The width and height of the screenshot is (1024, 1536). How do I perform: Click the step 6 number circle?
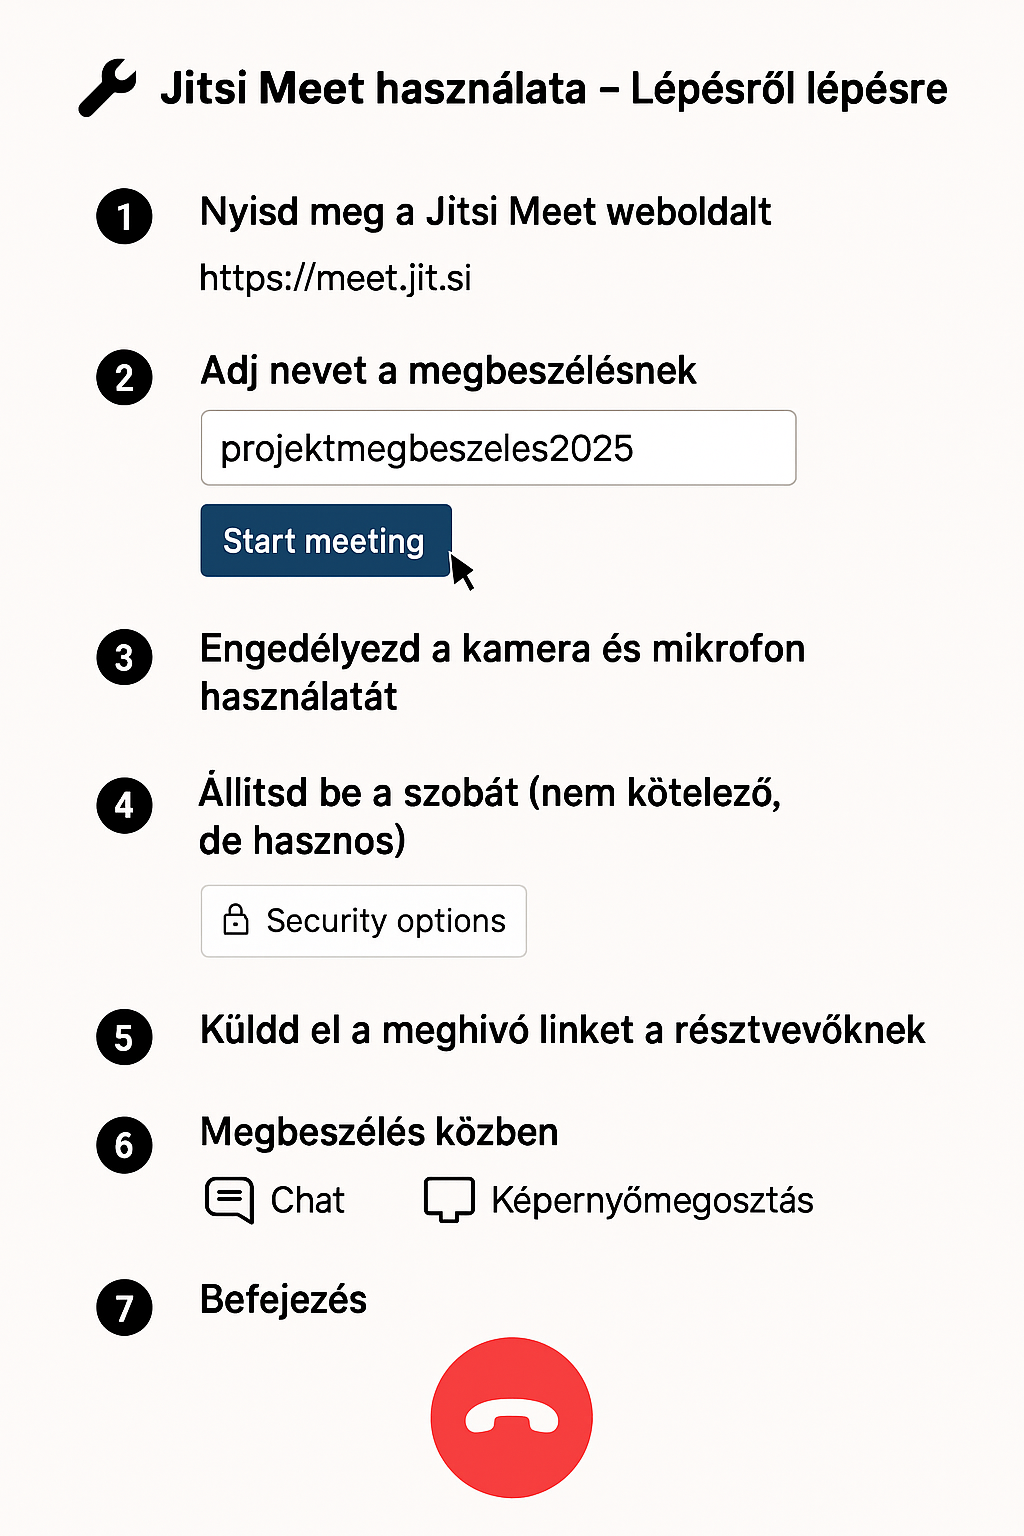[x=124, y=1145]
